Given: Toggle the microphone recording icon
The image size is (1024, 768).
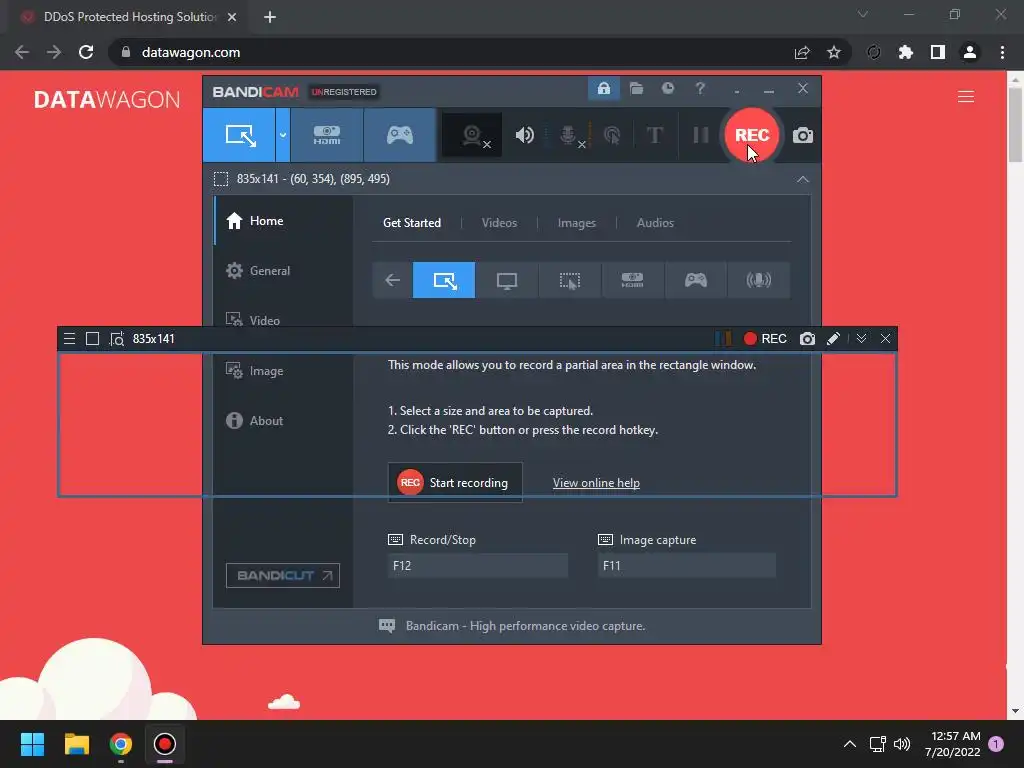Looking at the screenshot, I should [x=569, y=135].
